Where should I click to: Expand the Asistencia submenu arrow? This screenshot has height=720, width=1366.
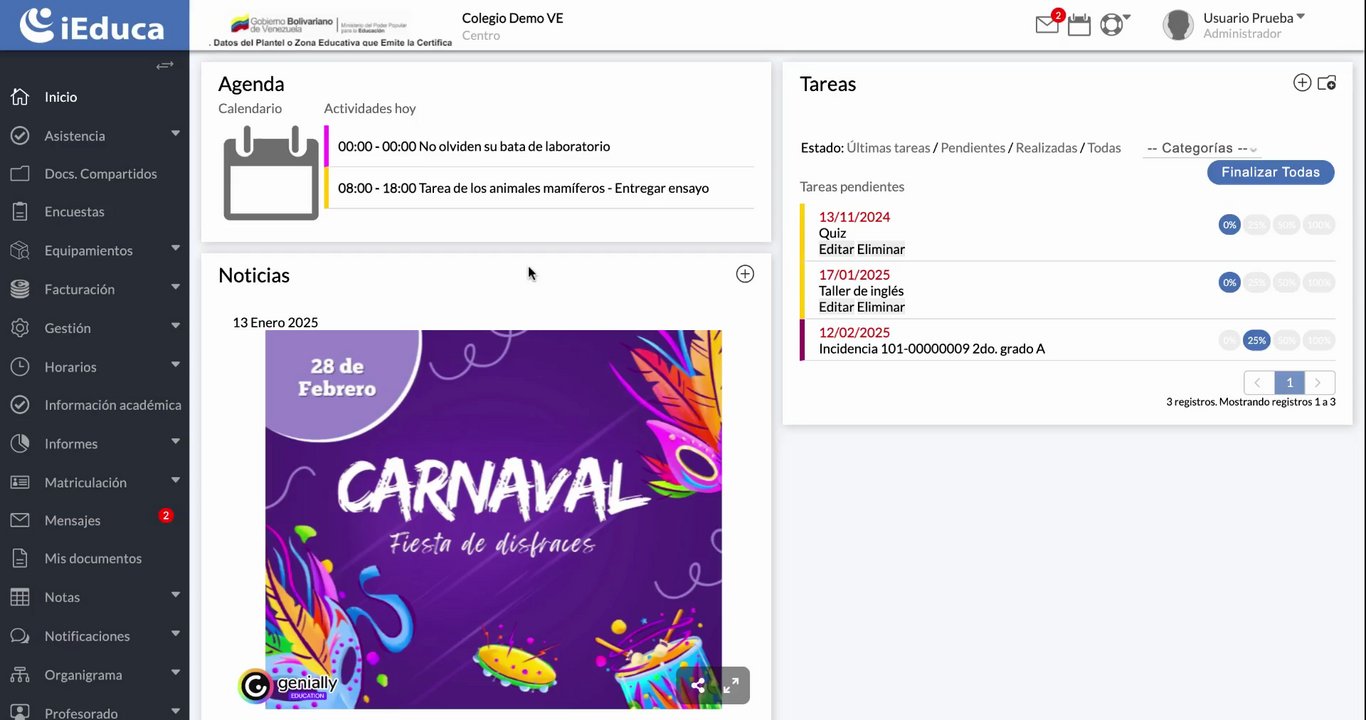(x=175, y=133)
